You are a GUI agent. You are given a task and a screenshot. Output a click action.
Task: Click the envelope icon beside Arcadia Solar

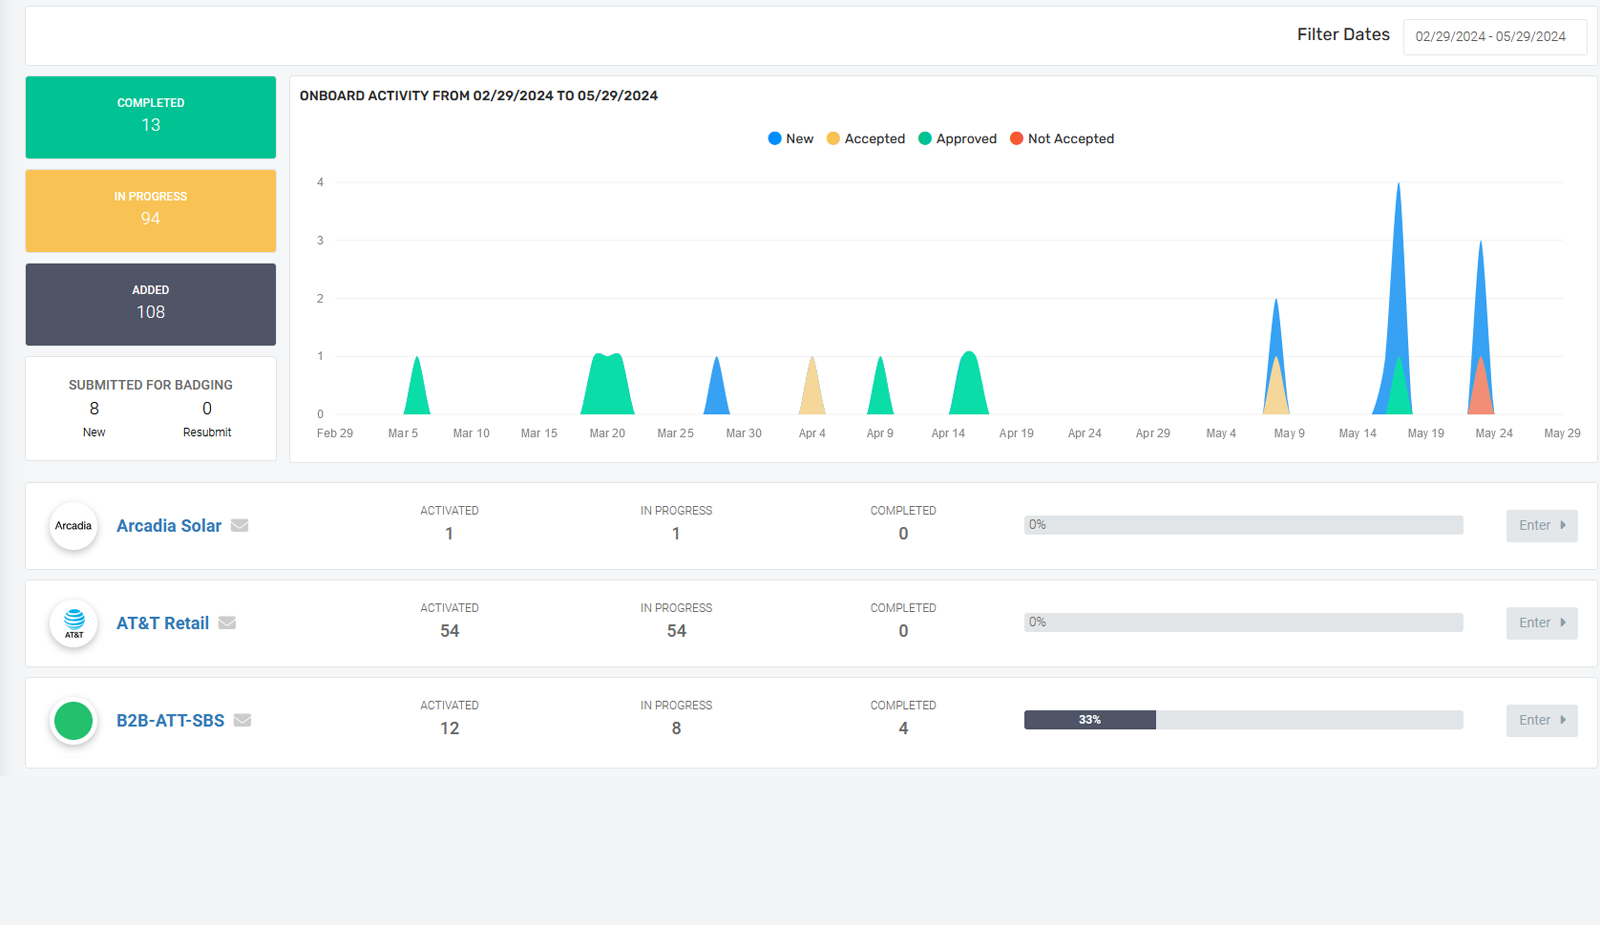239,526
